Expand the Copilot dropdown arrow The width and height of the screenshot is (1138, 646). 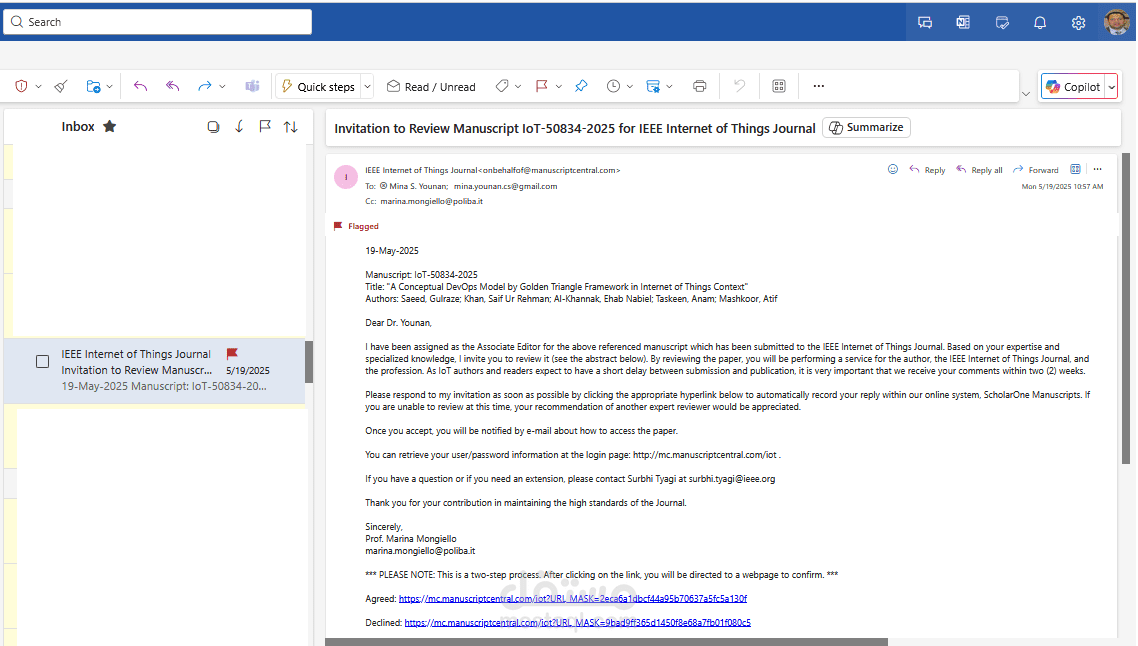[x=1111, y=87]
